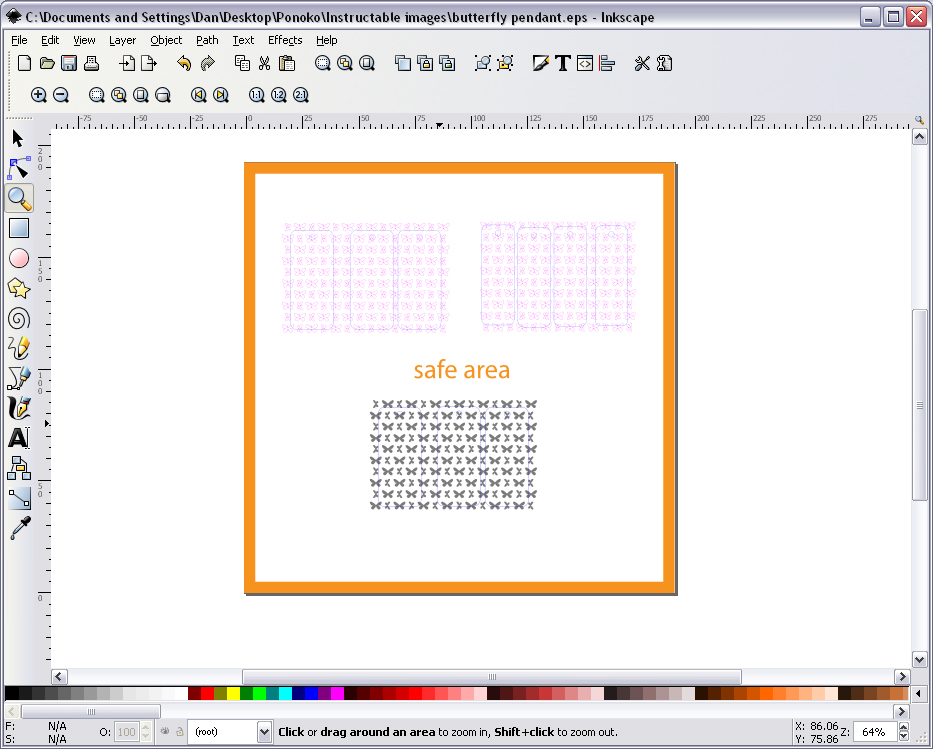
Task: Click the Print button
Action: [90, 63]
